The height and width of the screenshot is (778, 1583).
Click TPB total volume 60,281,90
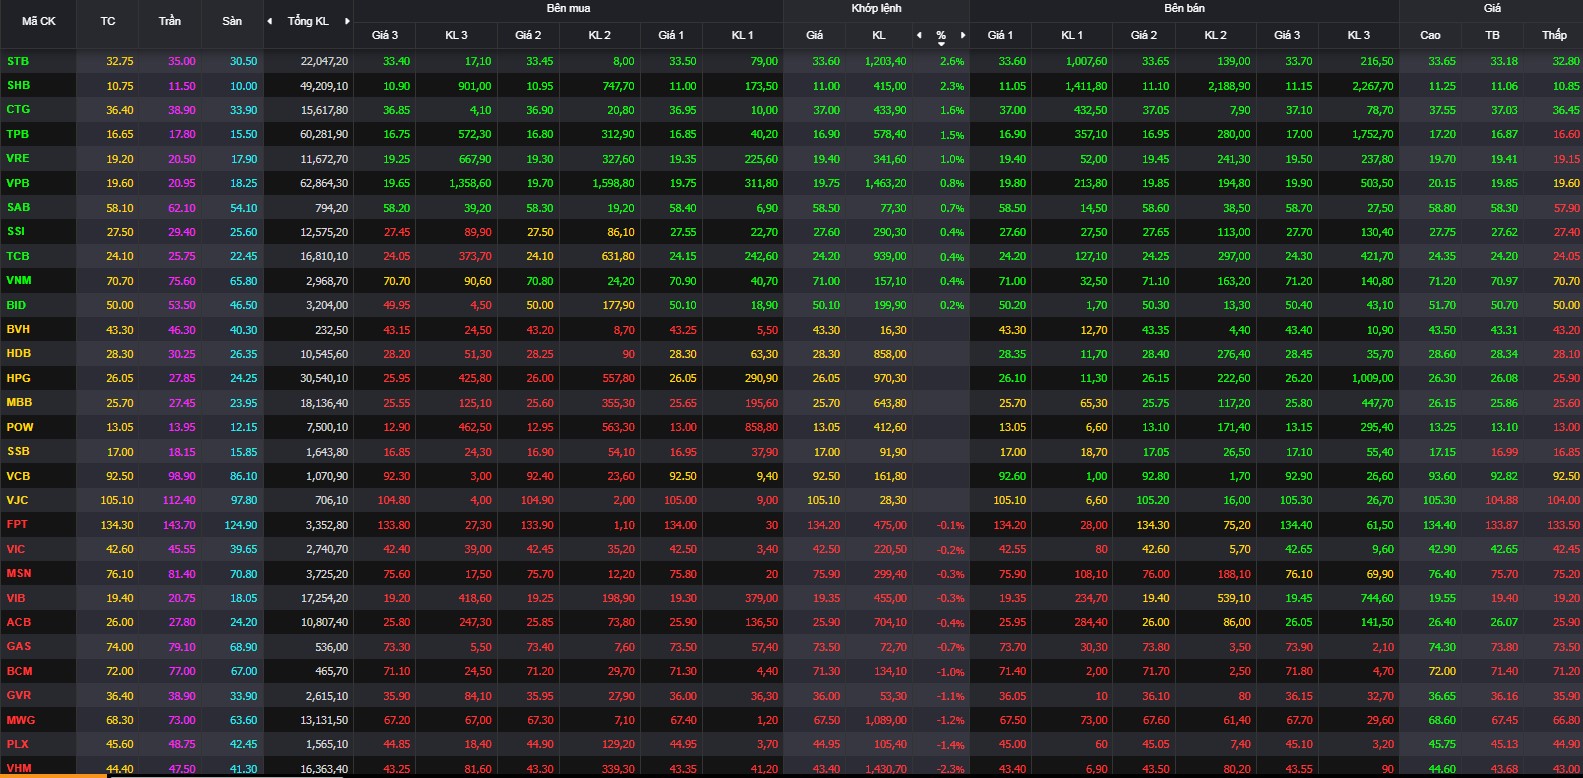(324, 134)
